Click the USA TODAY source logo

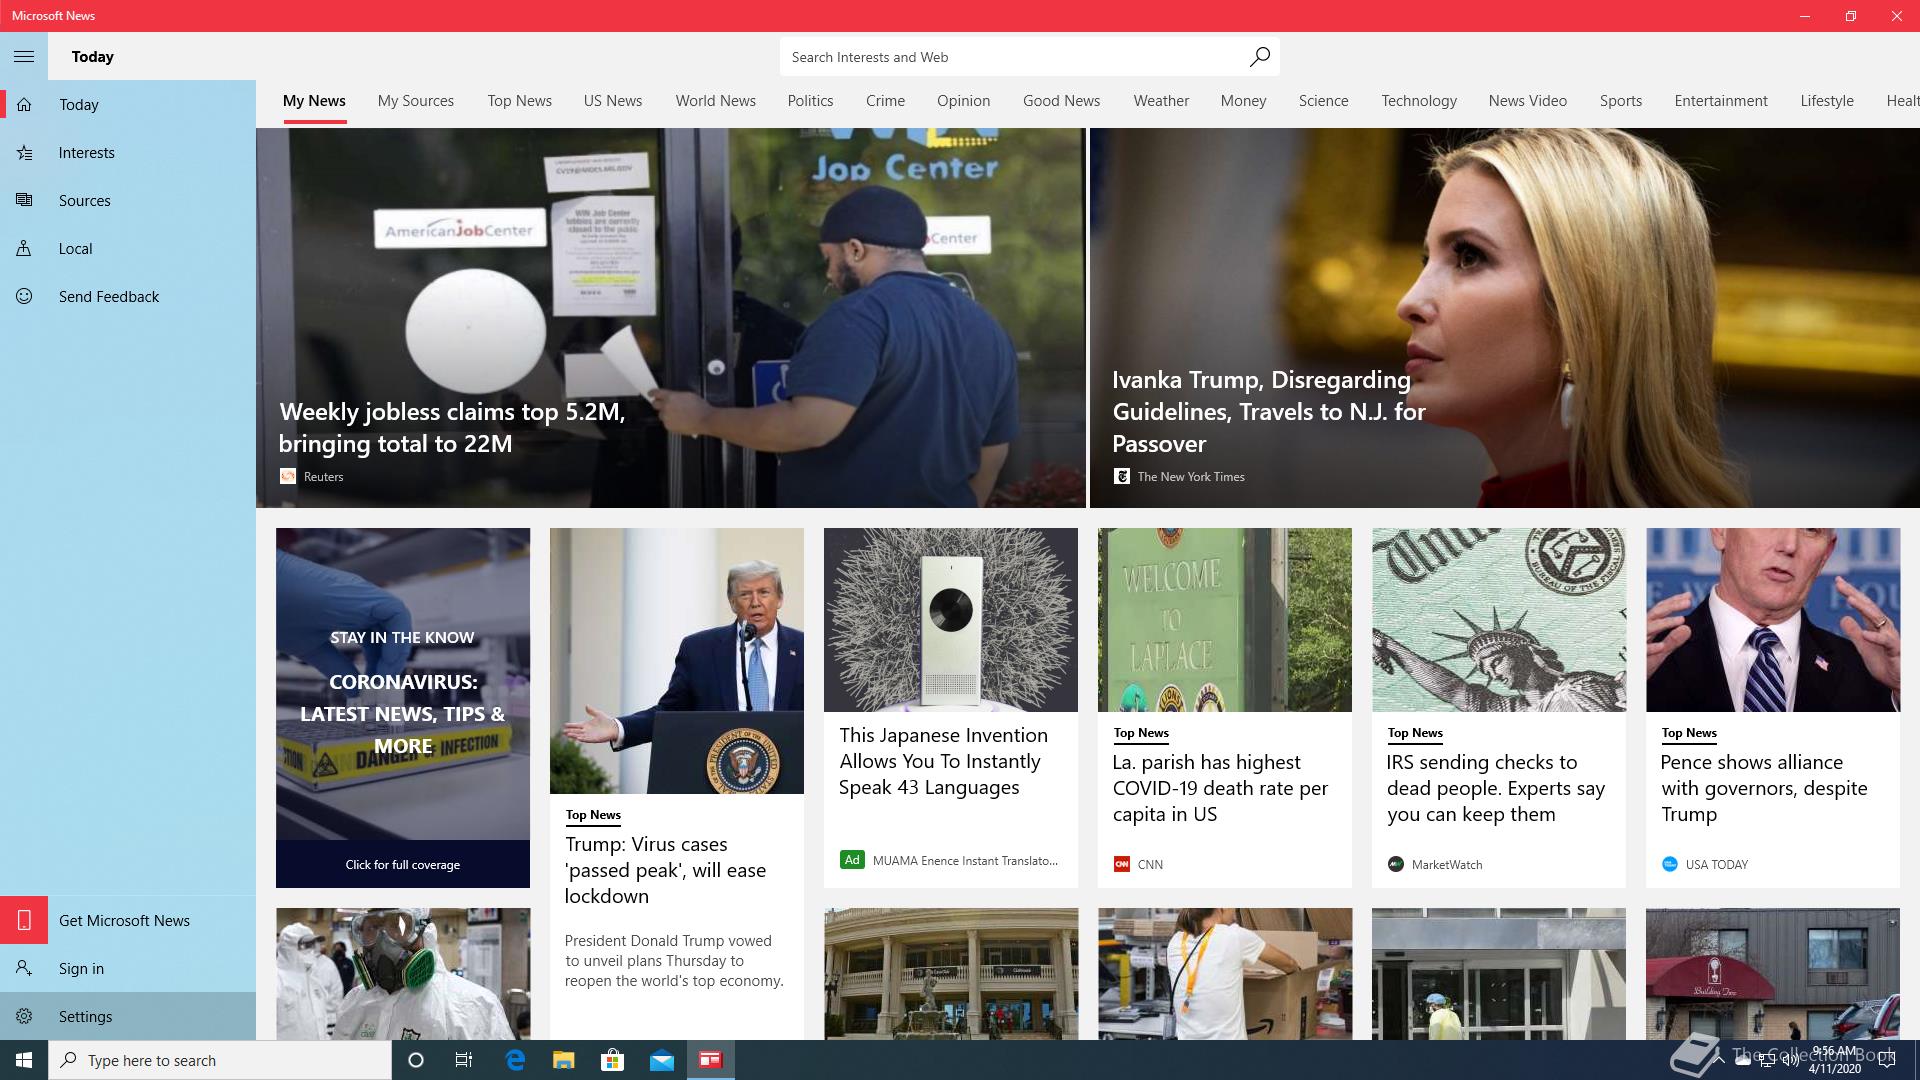[1670, 865]
